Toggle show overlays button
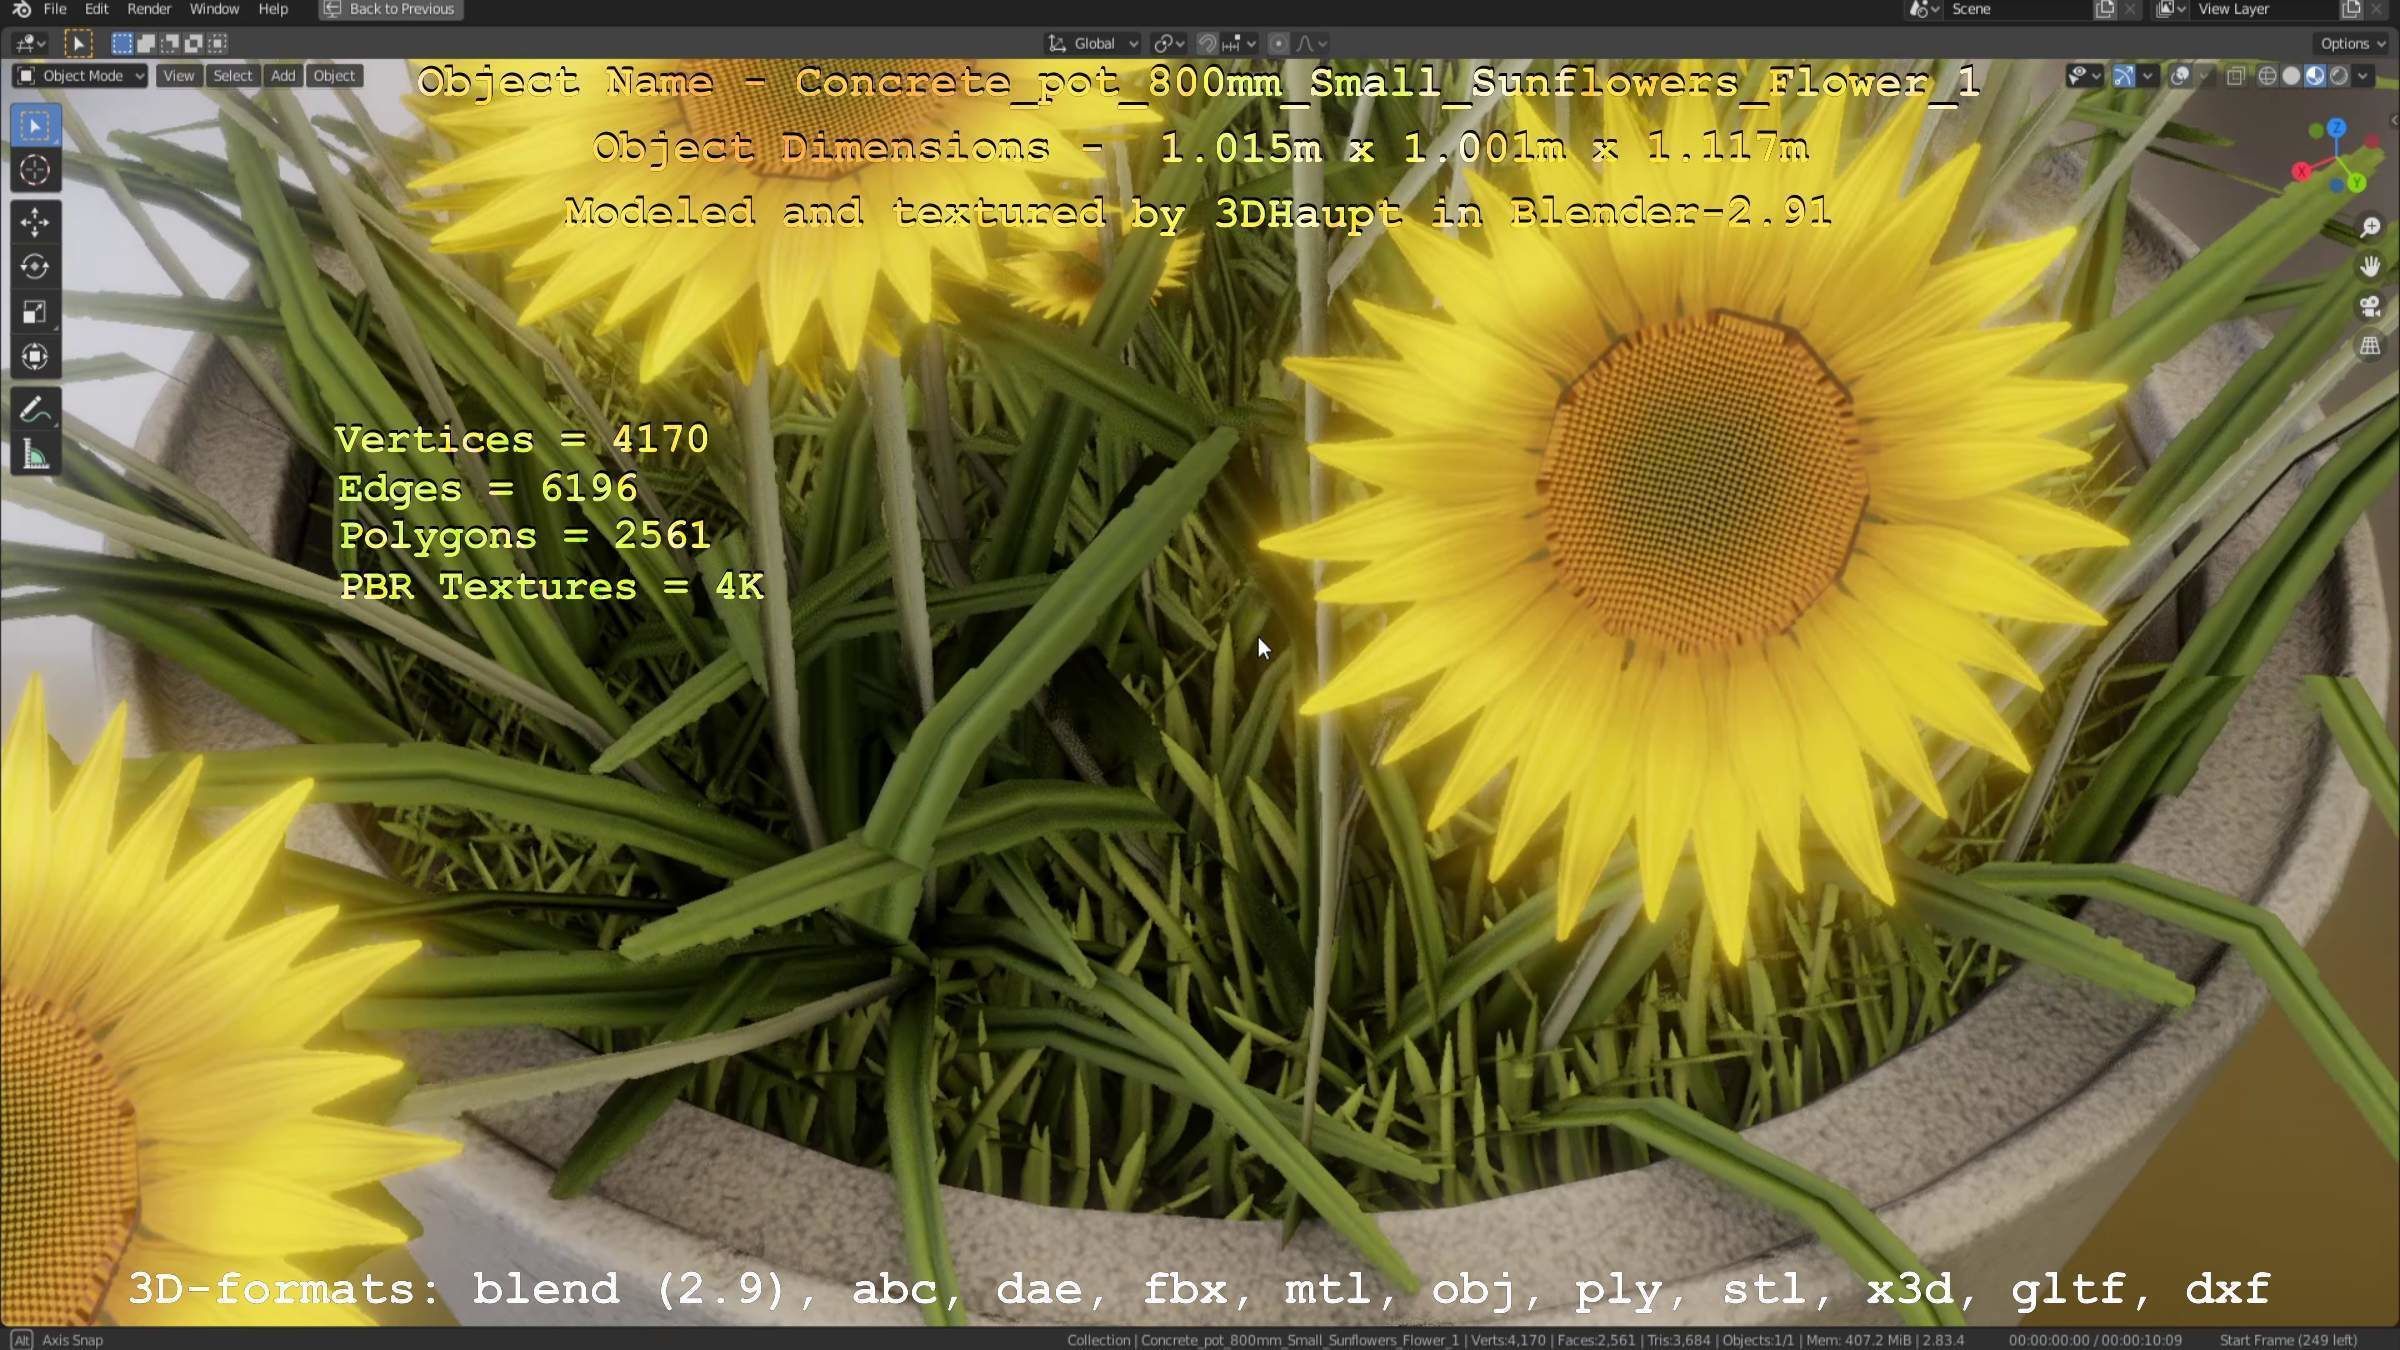 tap(2180, 76)
